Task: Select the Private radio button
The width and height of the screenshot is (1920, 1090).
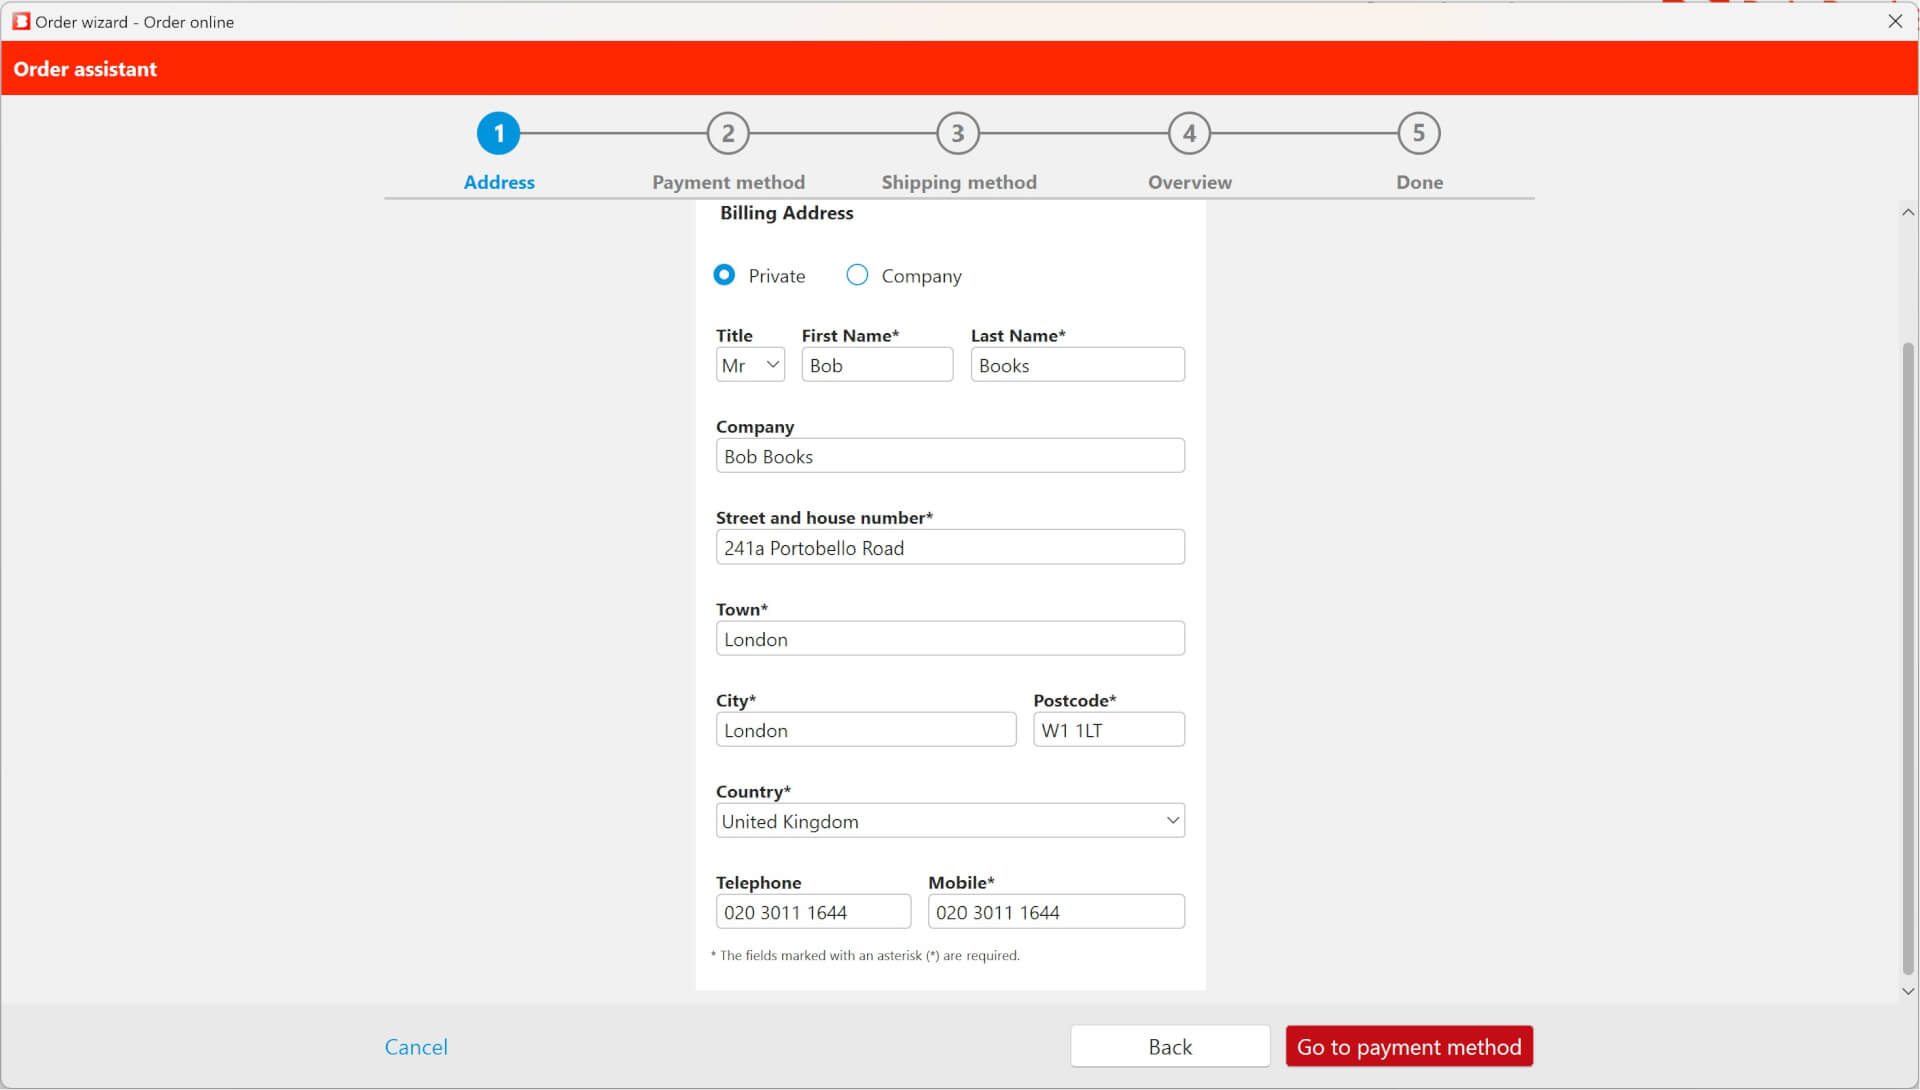Action: [724, 275]
